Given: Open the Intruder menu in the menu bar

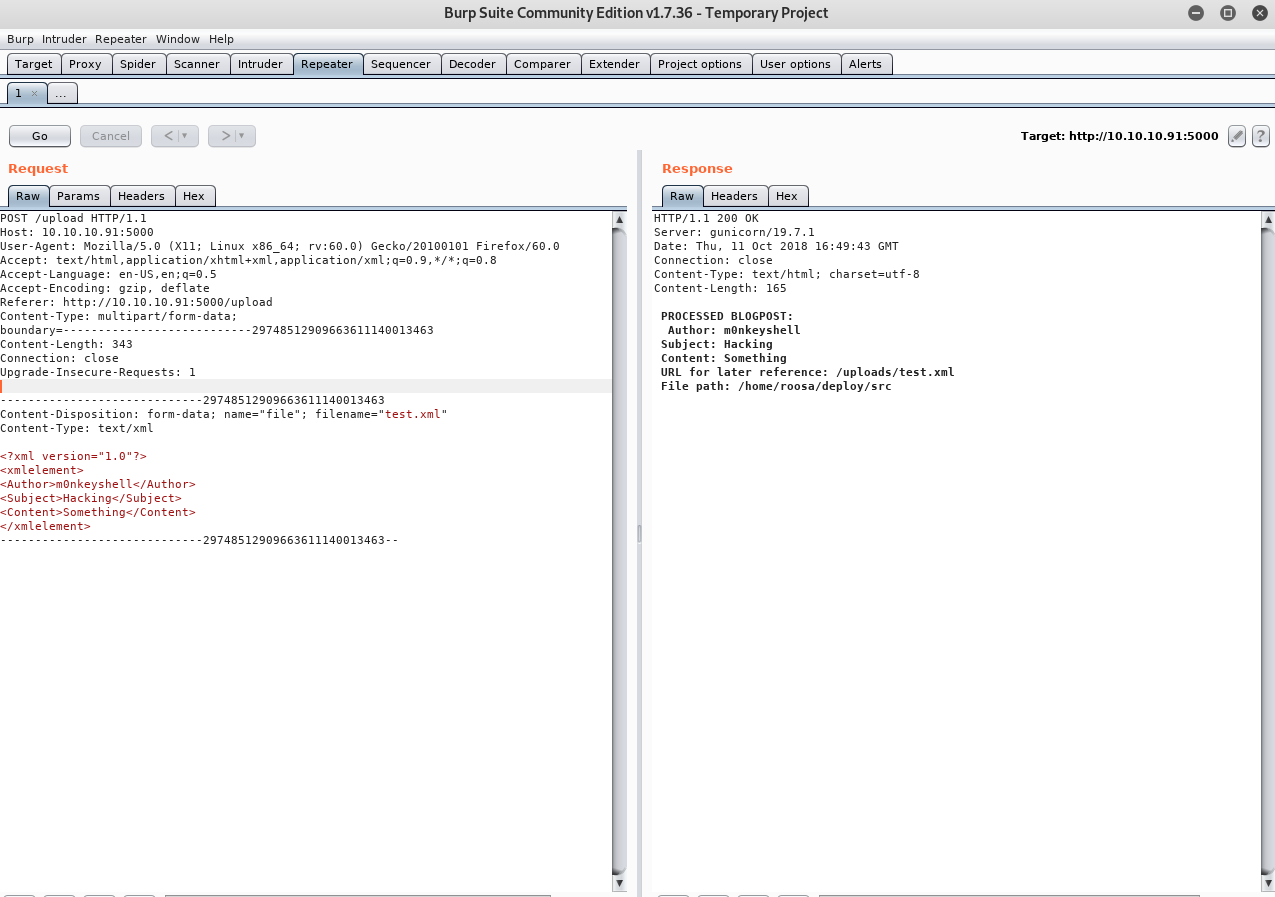Looking at the screenshot, I should (x=64, y=39).
